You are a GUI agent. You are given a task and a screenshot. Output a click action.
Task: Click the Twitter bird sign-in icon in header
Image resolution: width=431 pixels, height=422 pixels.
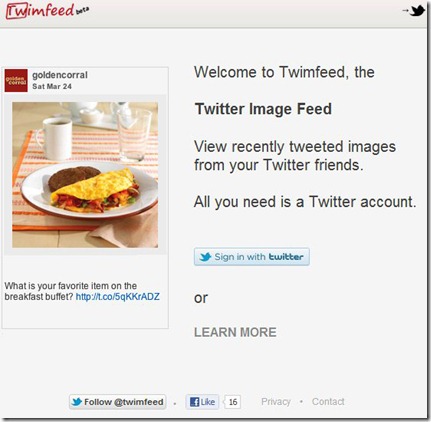(x=417, y=11)
